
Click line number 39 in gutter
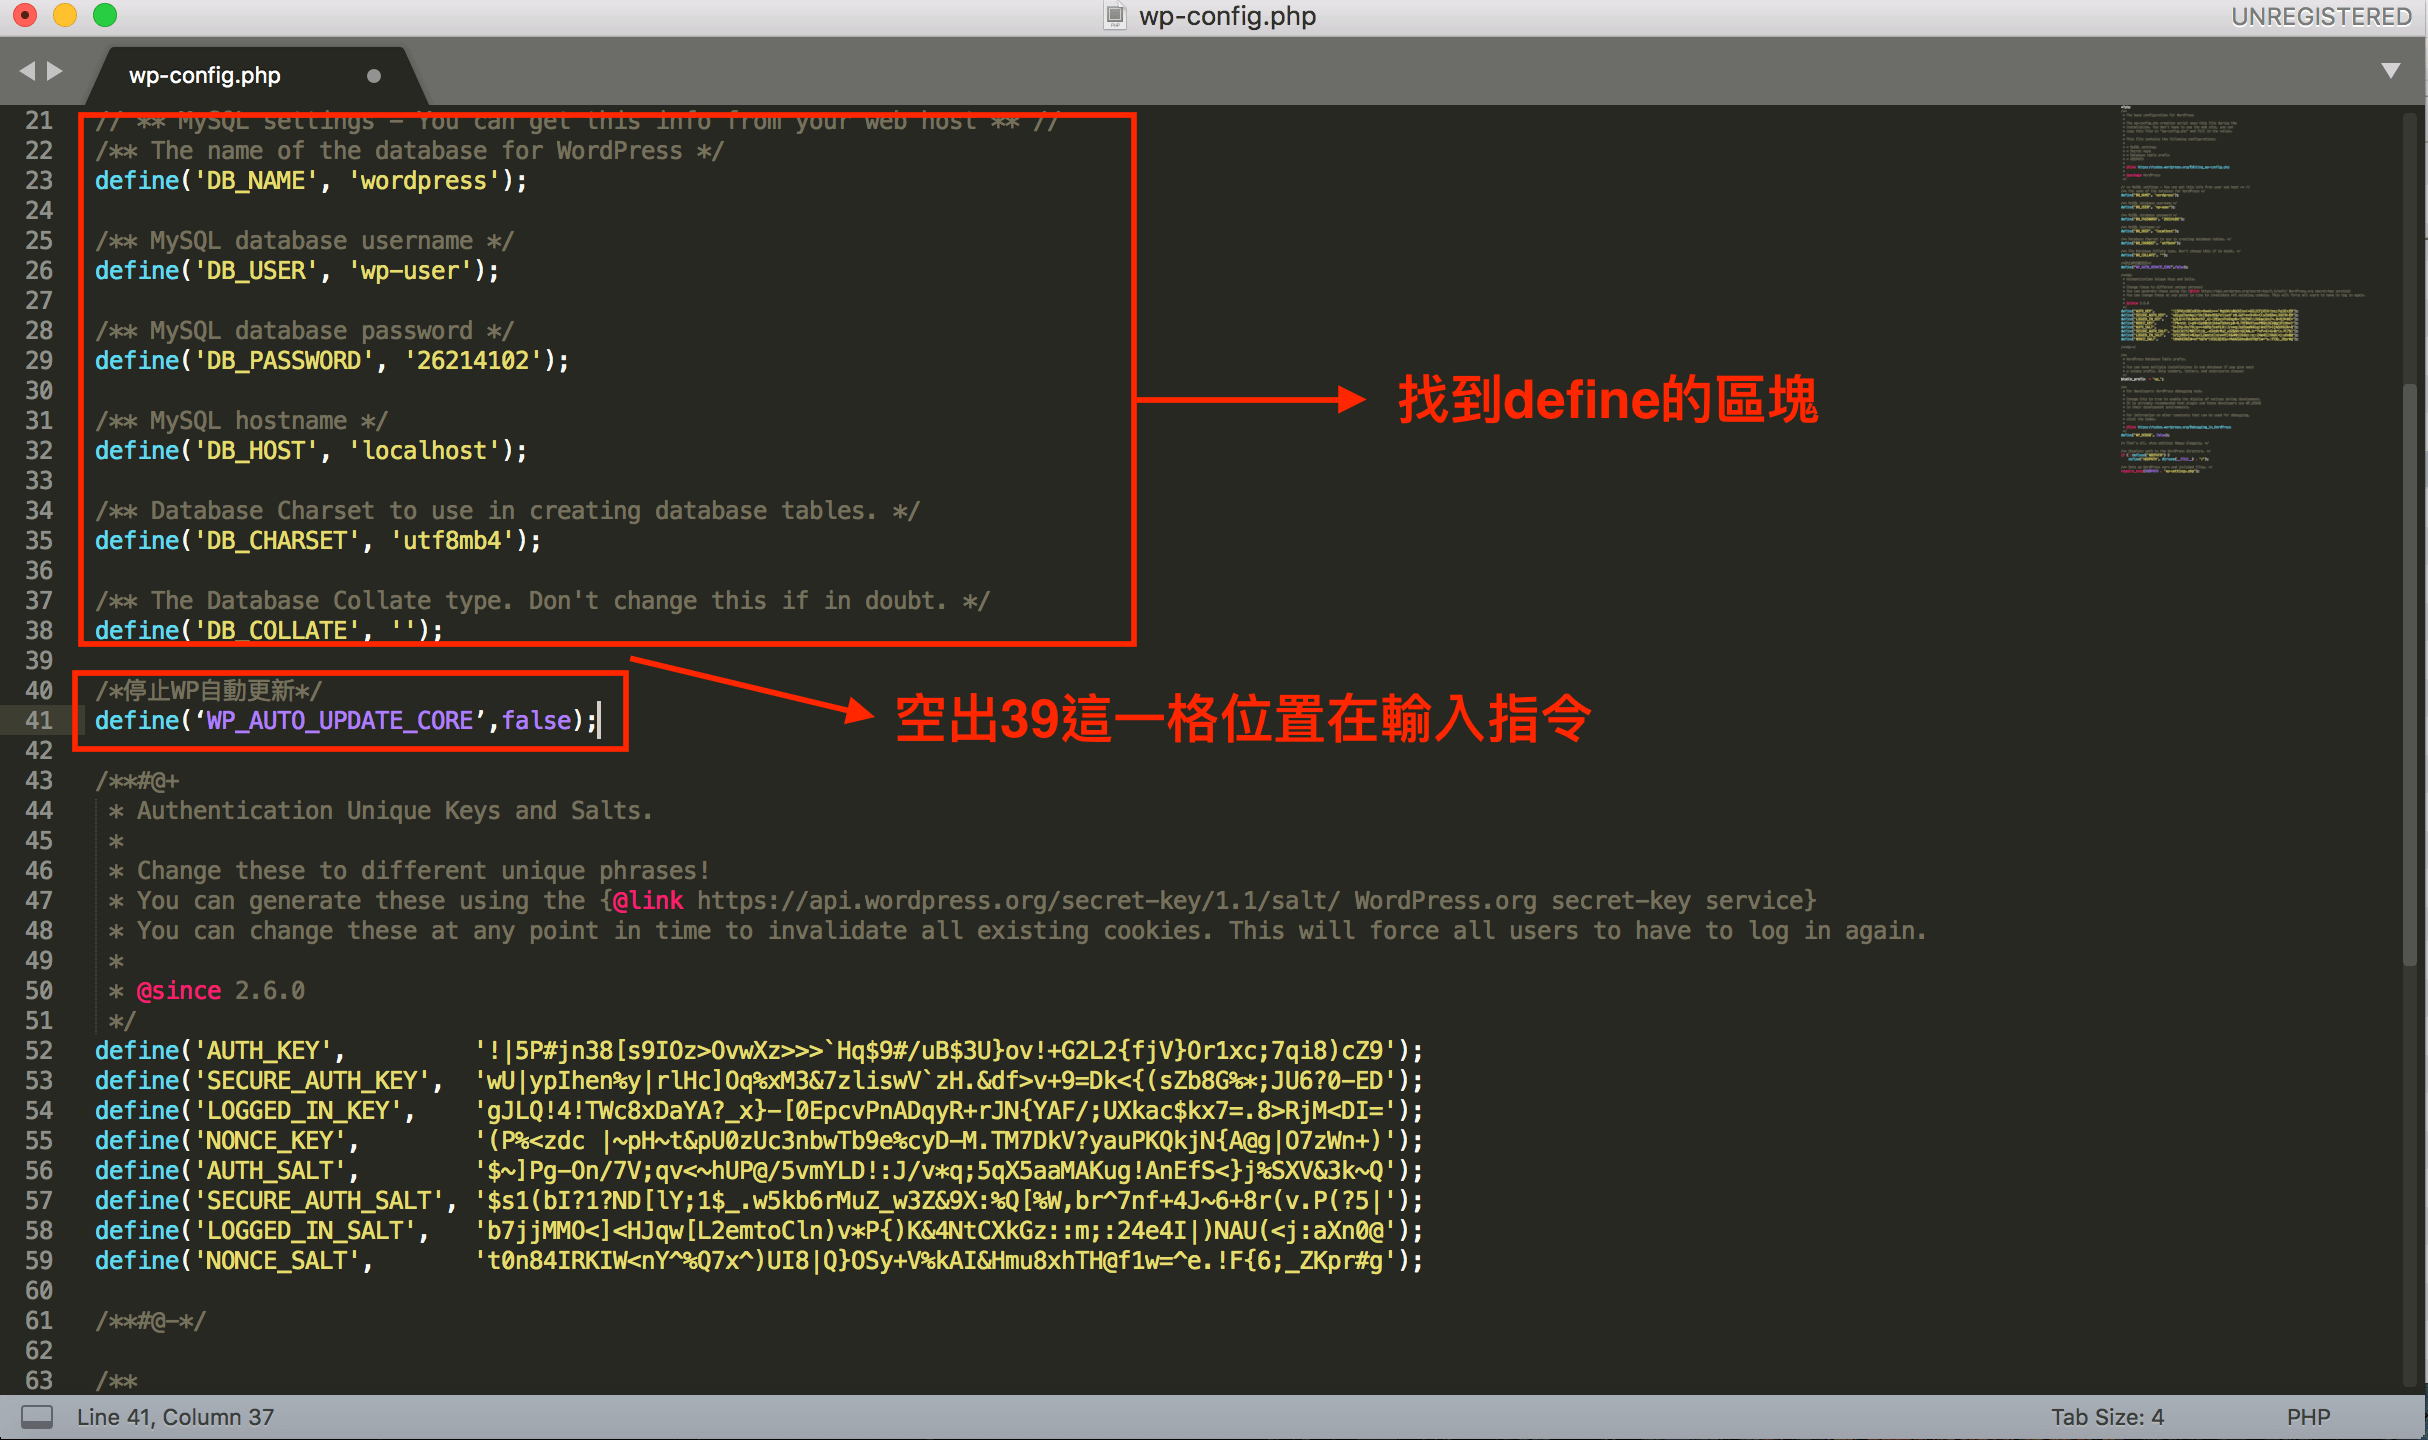point(39,660)
